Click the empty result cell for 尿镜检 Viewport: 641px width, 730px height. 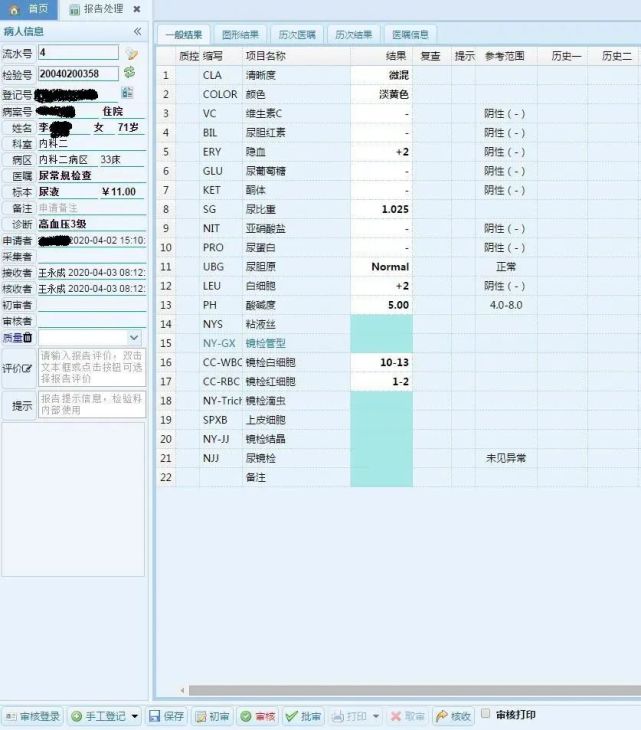point(381,458)
